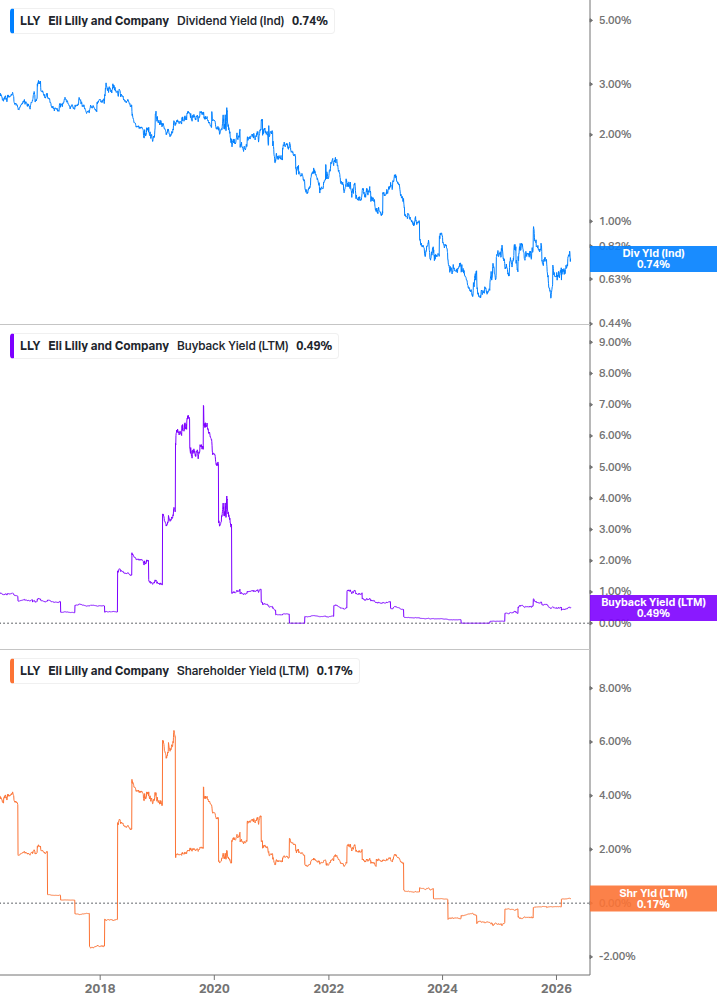Image resolution: width=717 pixels, height=1005 pixels.
Task: Click the 7.00% tick on the buyback yield axis
Action: [614, 404]
